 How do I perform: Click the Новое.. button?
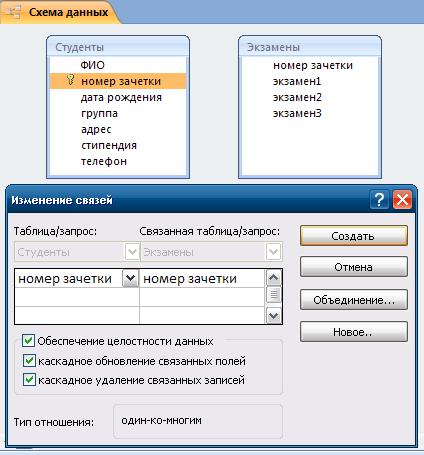354,332
